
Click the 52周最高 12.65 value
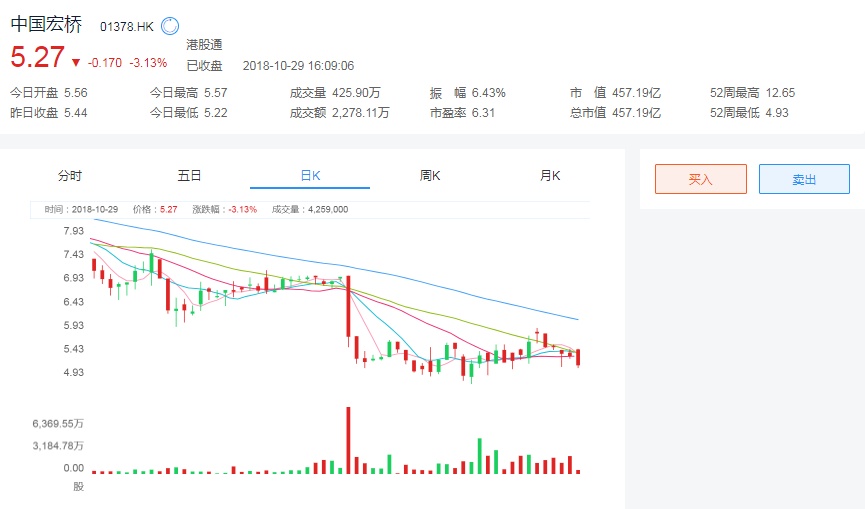(x=780, y=93)
